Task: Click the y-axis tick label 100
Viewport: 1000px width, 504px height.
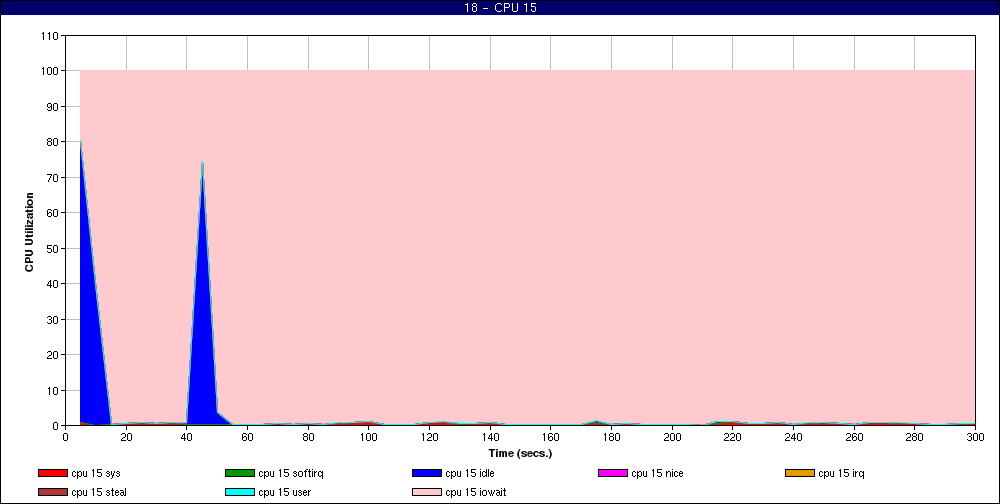Action: click(x=51, y=71)
